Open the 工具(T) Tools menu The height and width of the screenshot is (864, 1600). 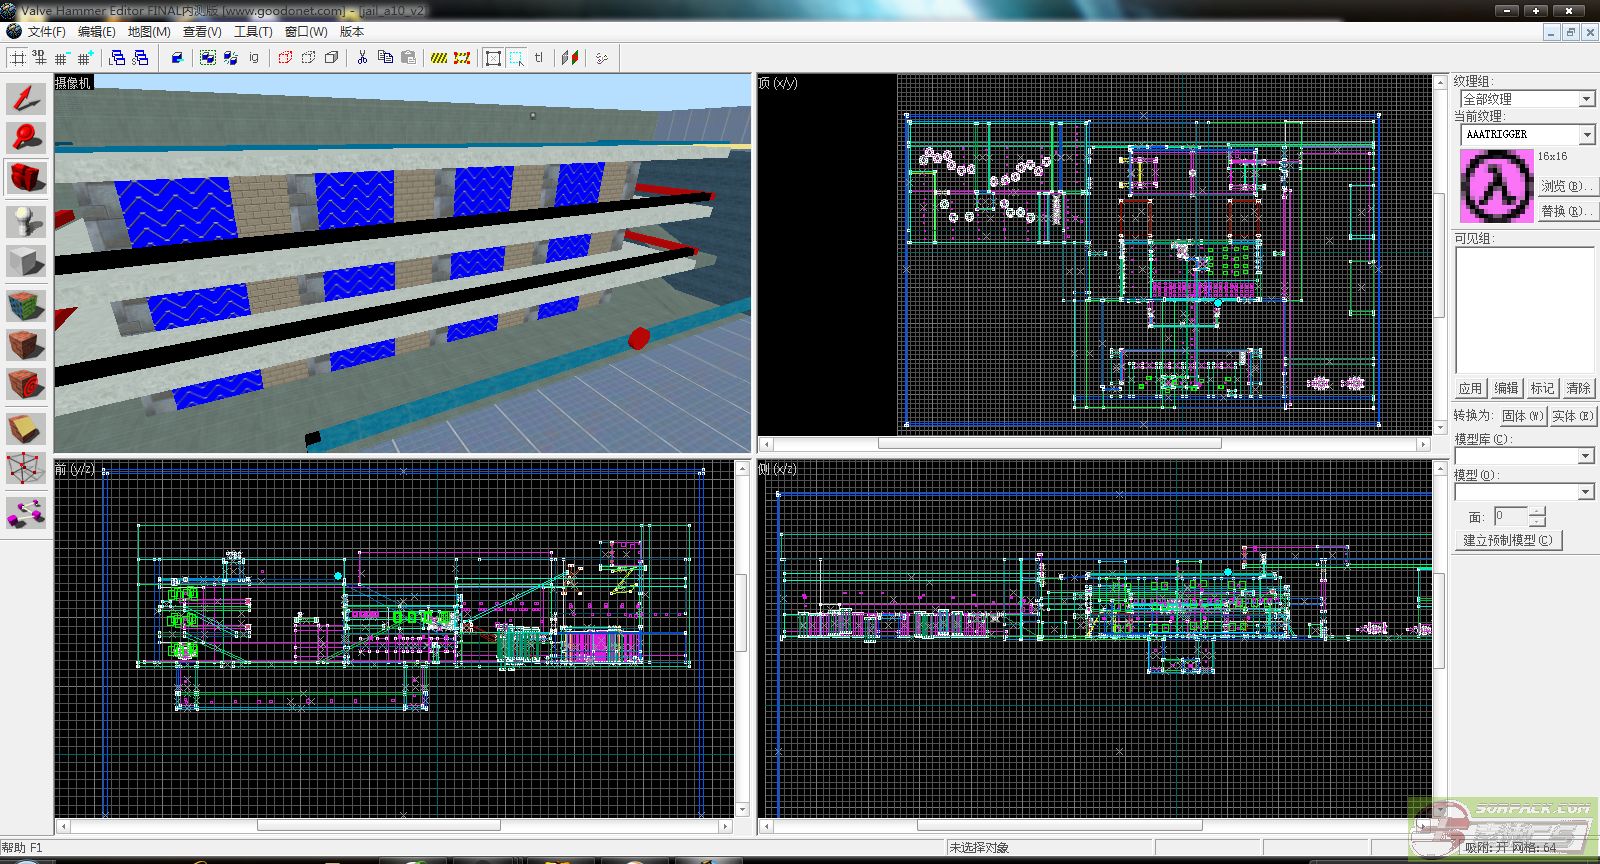tap(253, 32)
